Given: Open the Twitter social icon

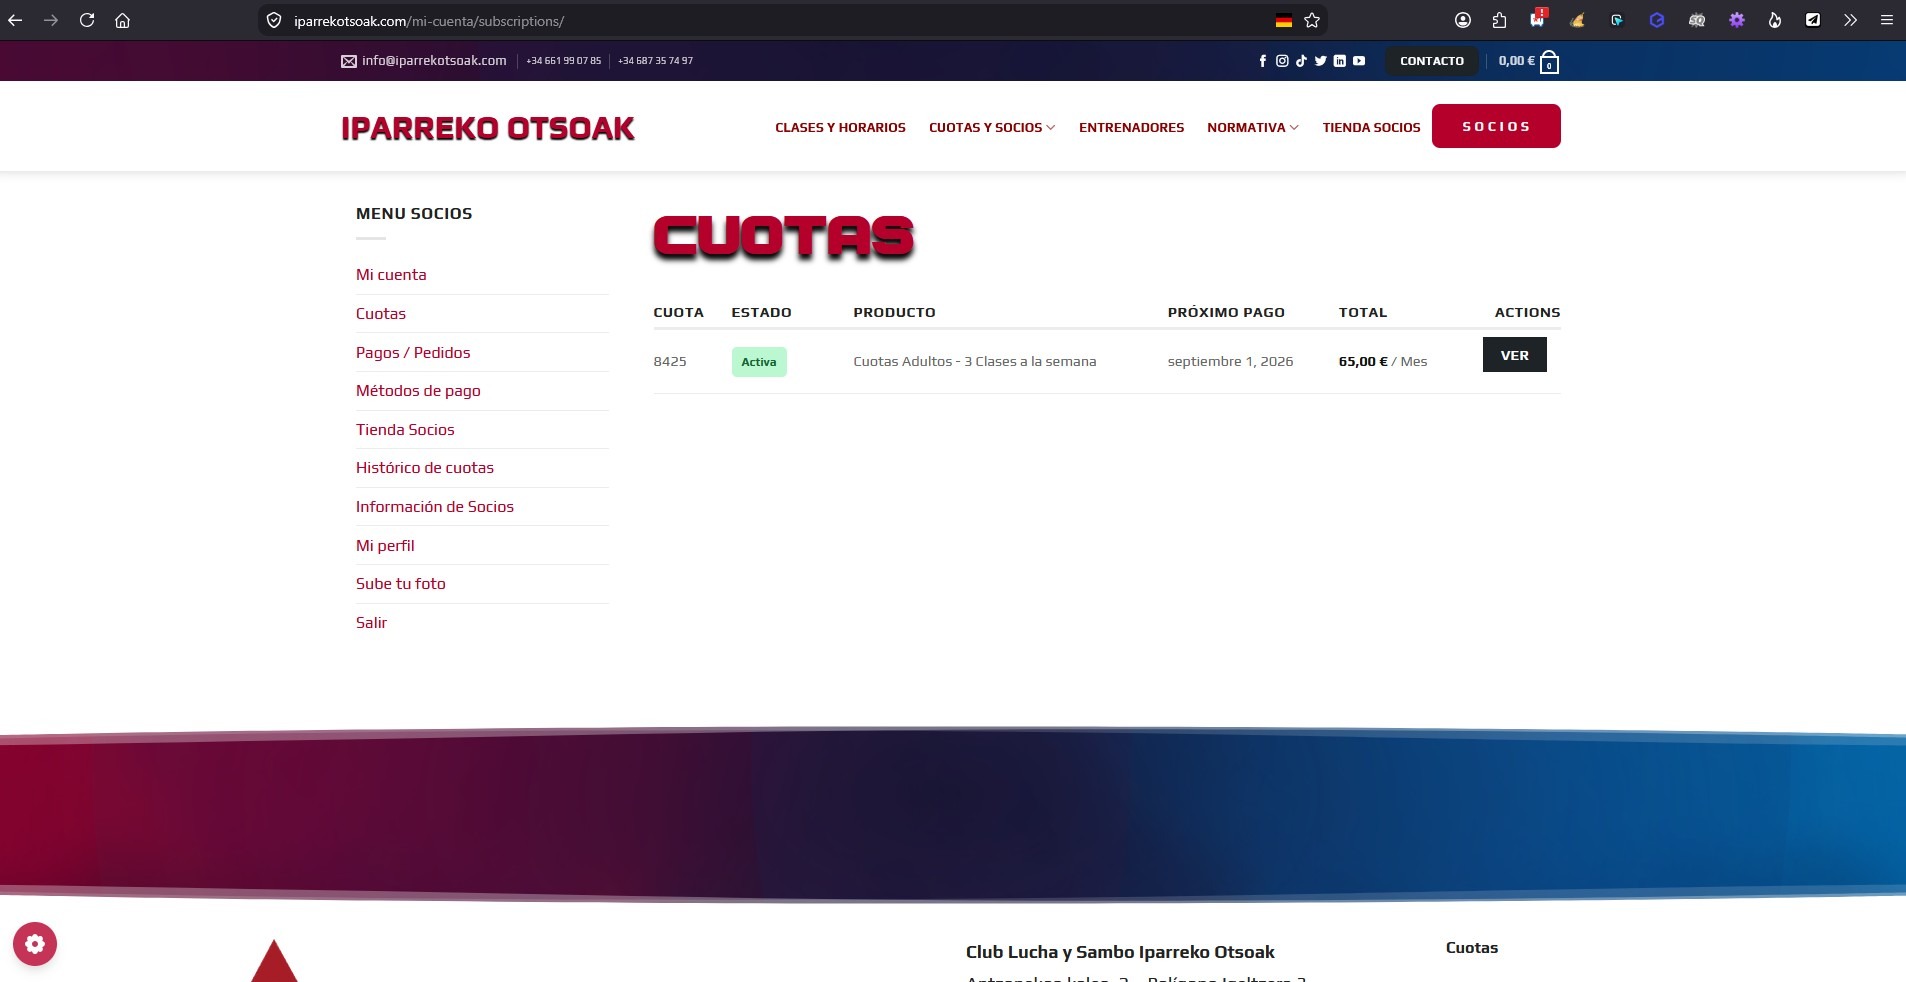Looking at the screenshot, I should click(x=1320, y=61).
